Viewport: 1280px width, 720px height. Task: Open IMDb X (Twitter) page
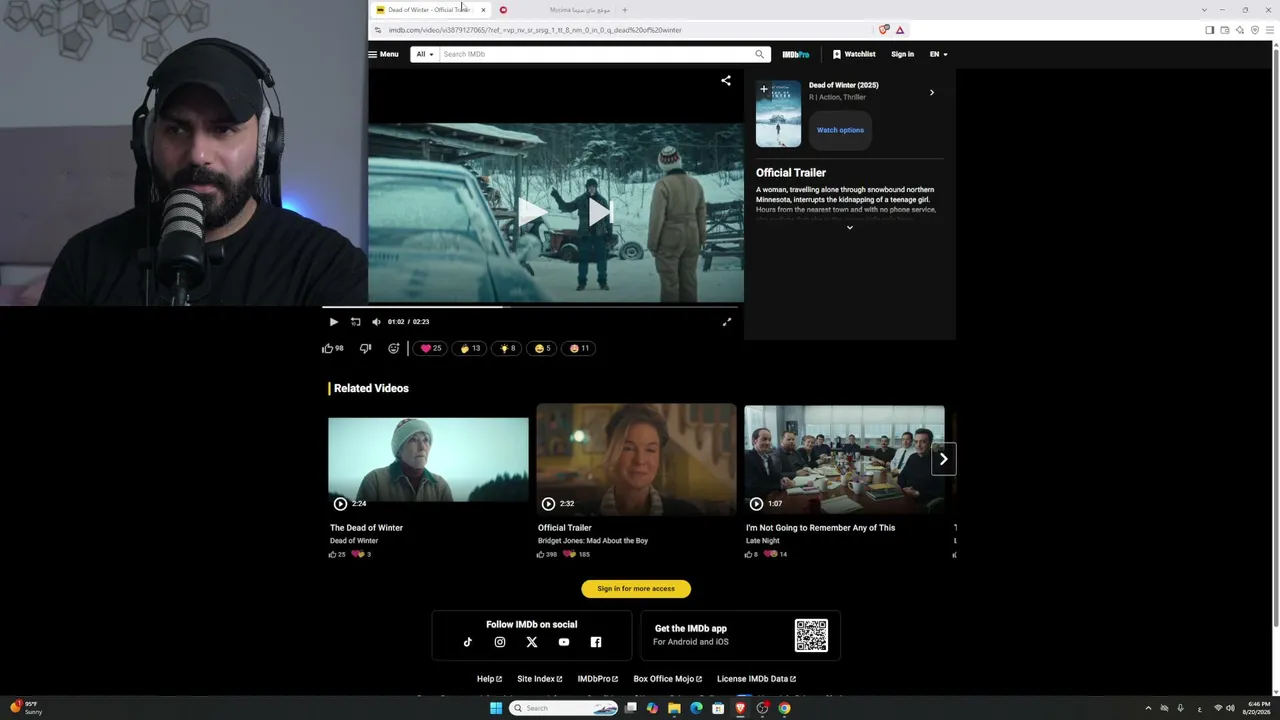coord(532,642)
